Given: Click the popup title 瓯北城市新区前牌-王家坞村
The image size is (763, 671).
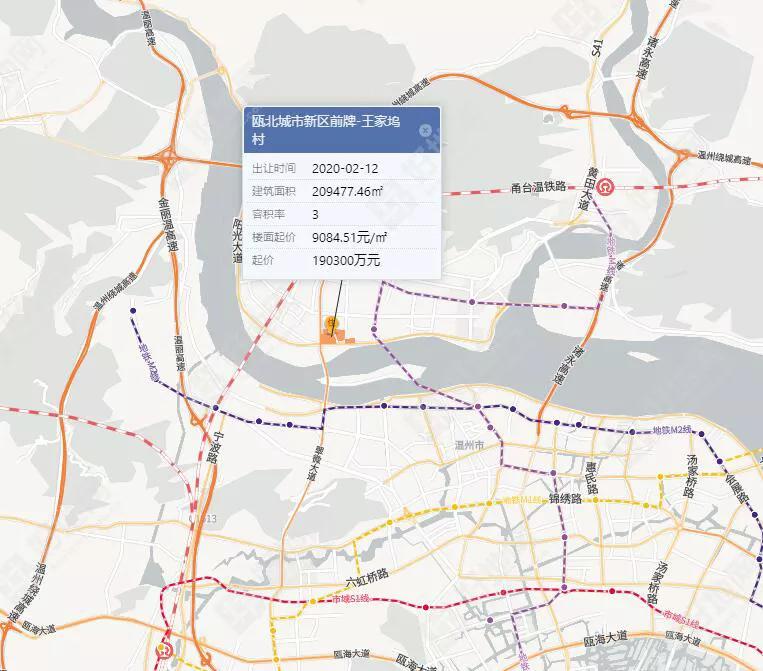Looking at the screenshot, I should point(326,130).
